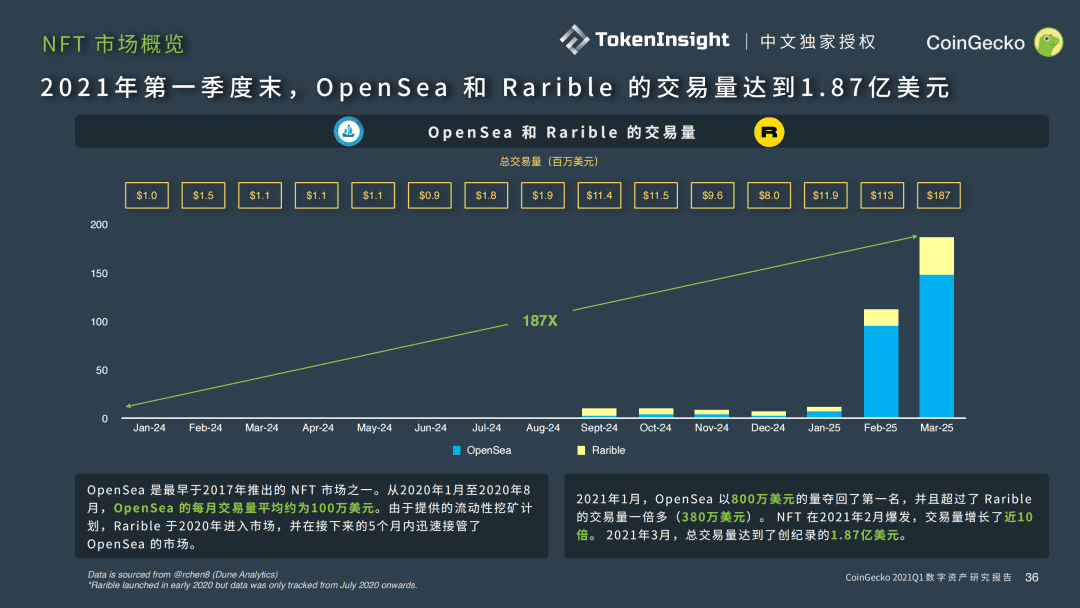Image resolution: width=1080 pixels, height=608 pixels.
Task: Select the yellow Rarible segment of Mar-25 bar
Action: pyautogui.click(x=937, y=256)
